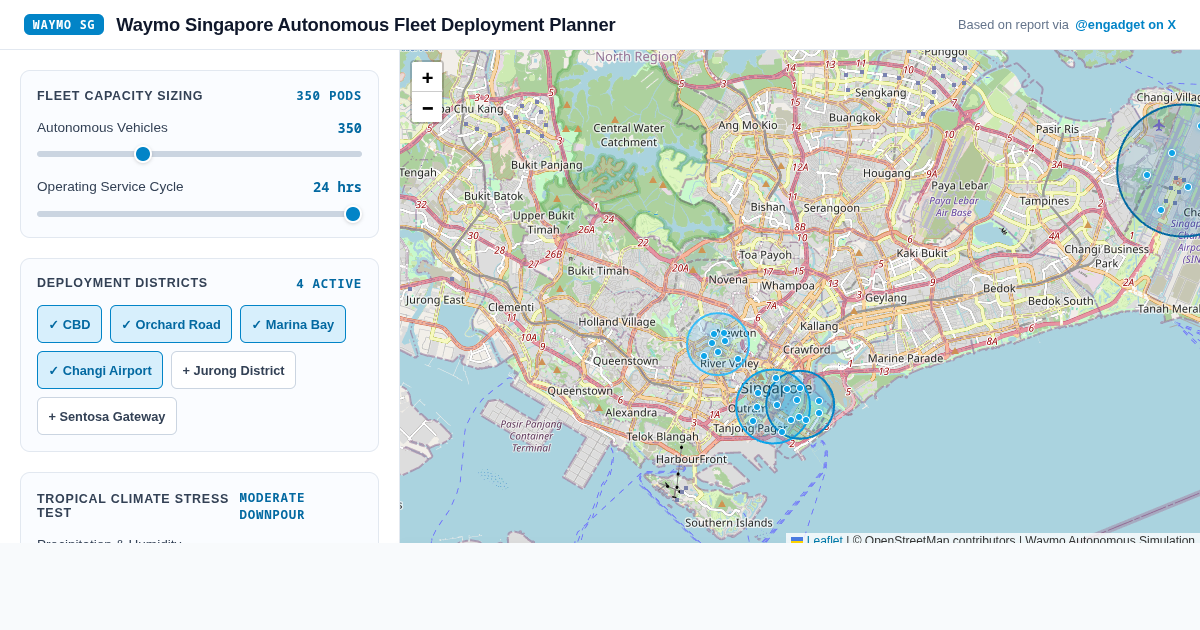The height and width of the screenshot is (630, 1200).
Task: Click the Waymo Singapore planner page title
Action: coord(366,25)
